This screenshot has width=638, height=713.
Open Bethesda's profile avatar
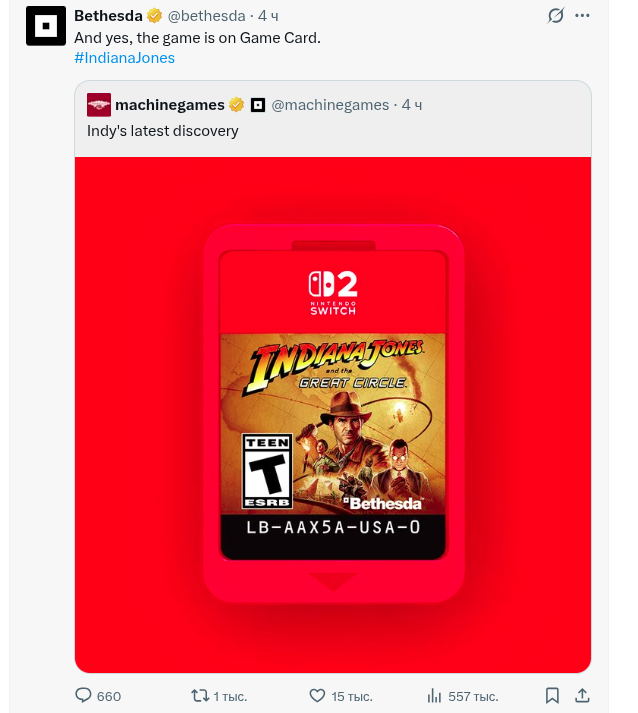click(x=45, y=26)
